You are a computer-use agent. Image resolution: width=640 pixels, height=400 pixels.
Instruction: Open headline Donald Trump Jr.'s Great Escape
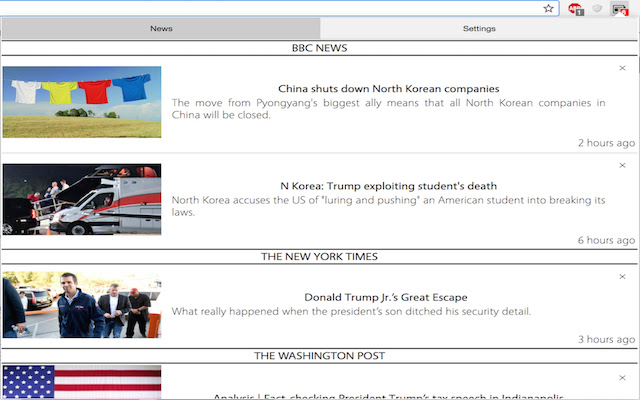[386, 297]
